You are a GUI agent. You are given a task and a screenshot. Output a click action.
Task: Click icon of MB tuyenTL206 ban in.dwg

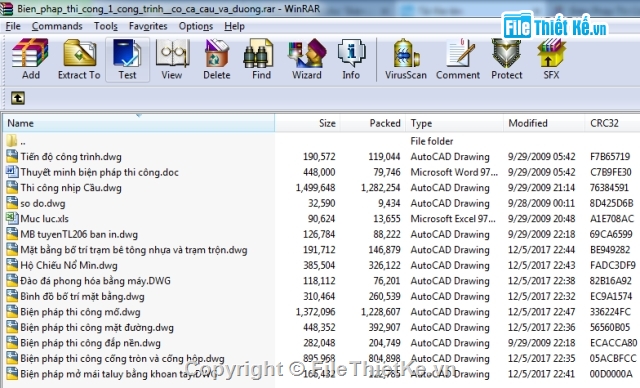[x=12, y=234]
